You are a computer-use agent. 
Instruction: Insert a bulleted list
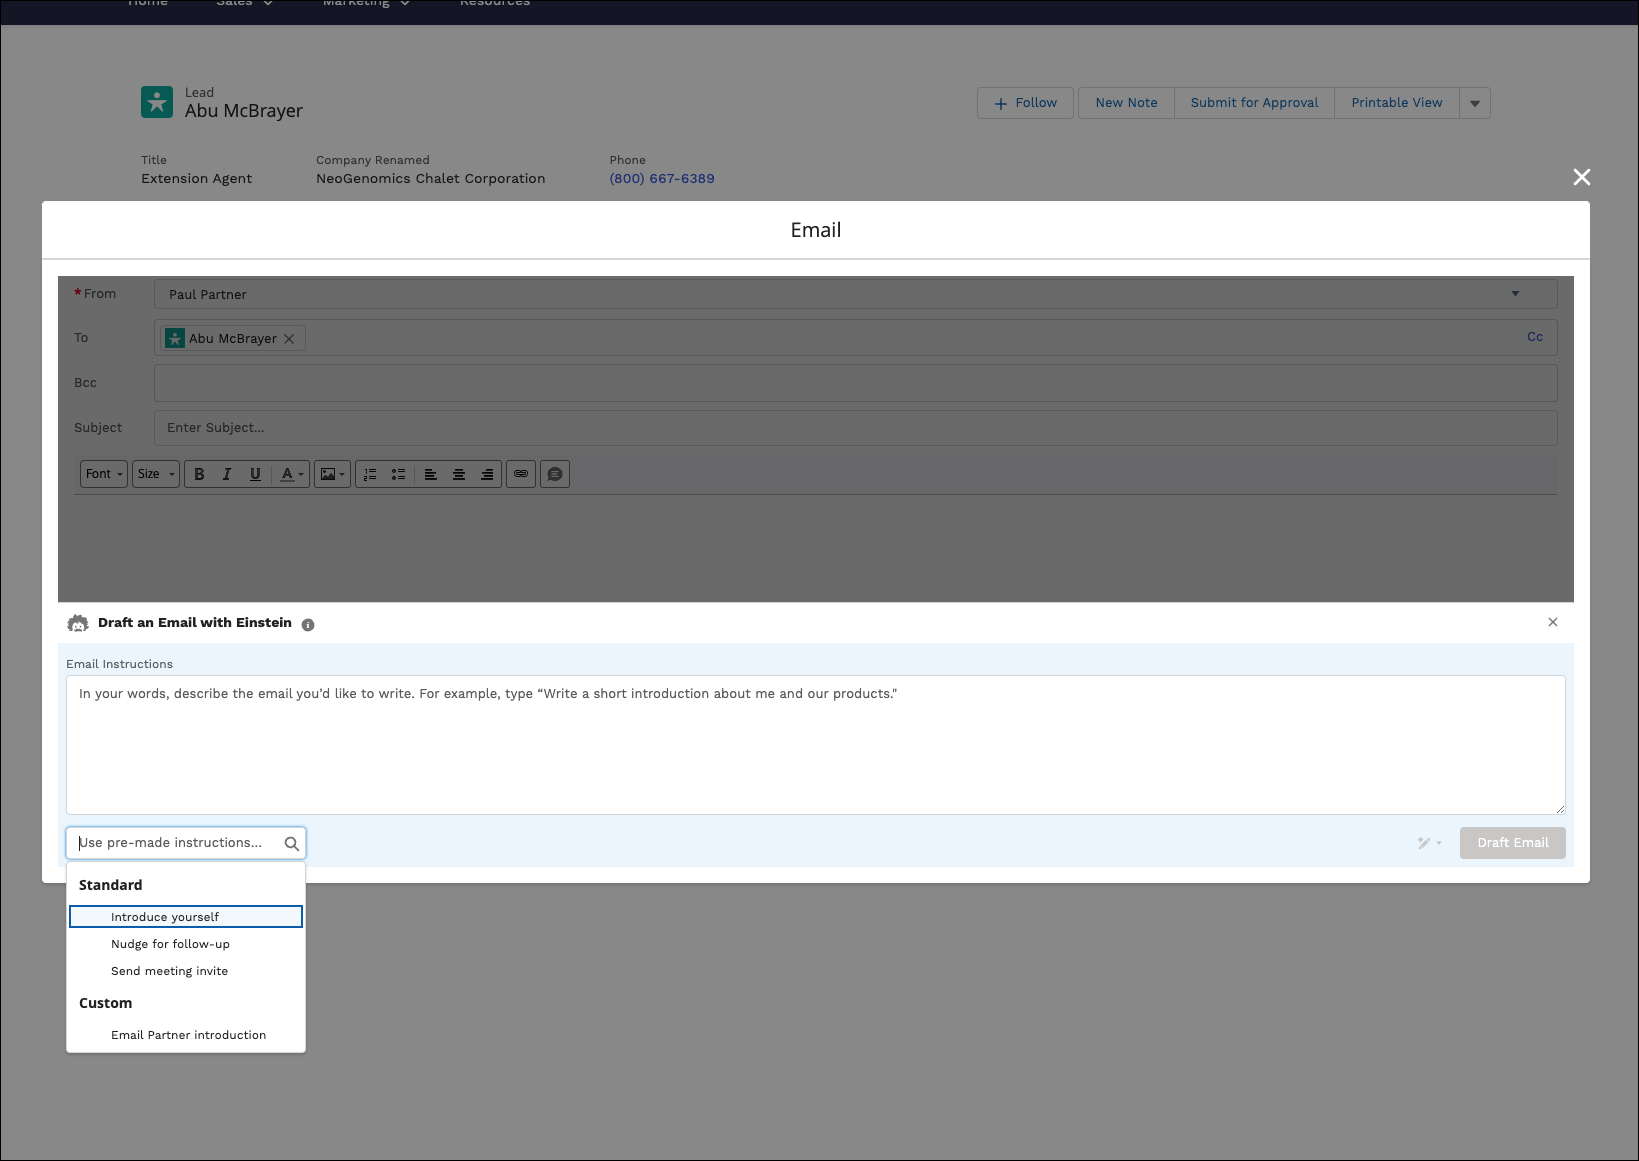click(398, 474)
